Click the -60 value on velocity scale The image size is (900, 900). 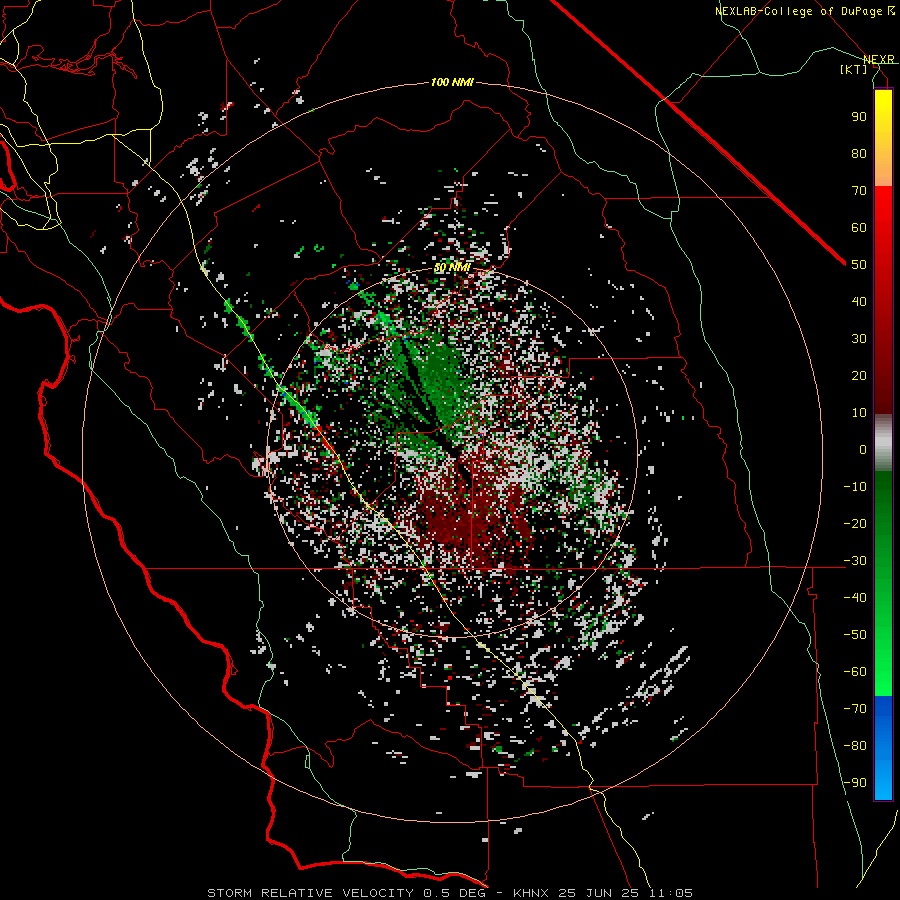[855, 672]
